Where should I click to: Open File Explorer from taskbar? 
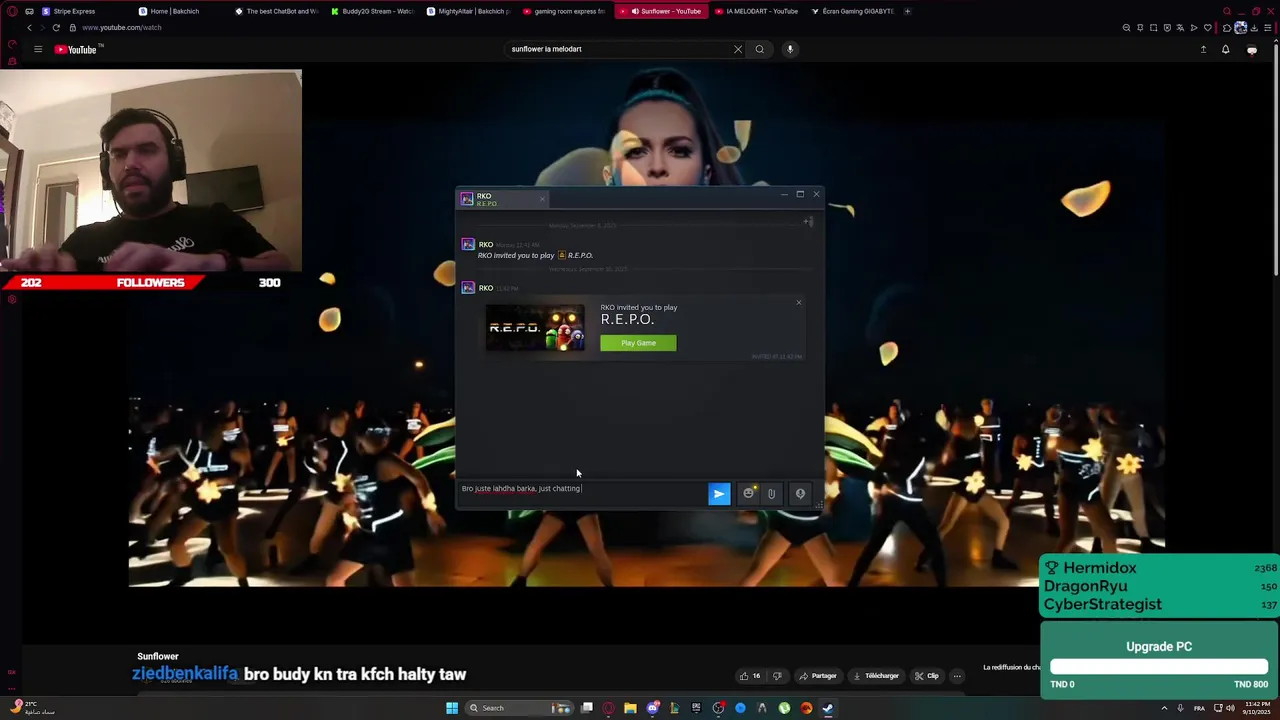[x=630, y=708]
